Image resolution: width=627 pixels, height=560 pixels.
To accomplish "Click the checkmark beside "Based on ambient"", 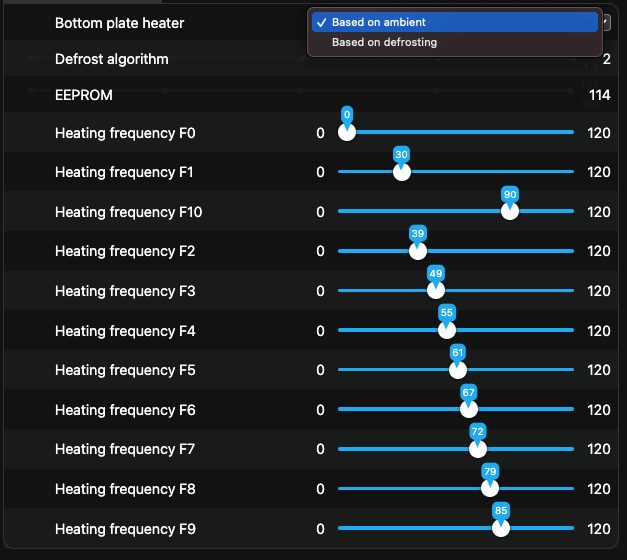I will (320, 22).
